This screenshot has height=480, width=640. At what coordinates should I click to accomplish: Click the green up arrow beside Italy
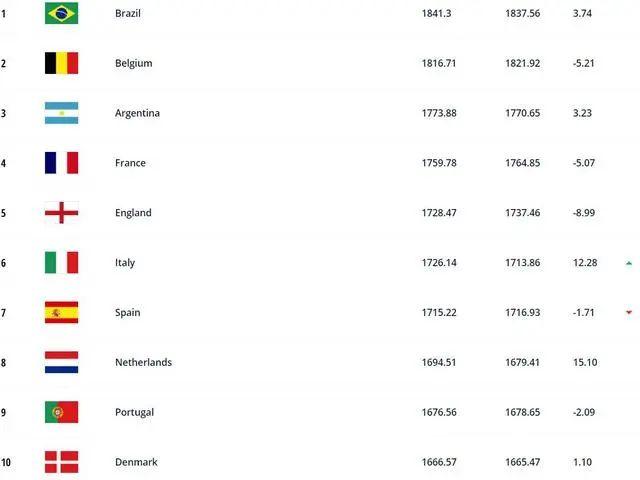(629, 263)
